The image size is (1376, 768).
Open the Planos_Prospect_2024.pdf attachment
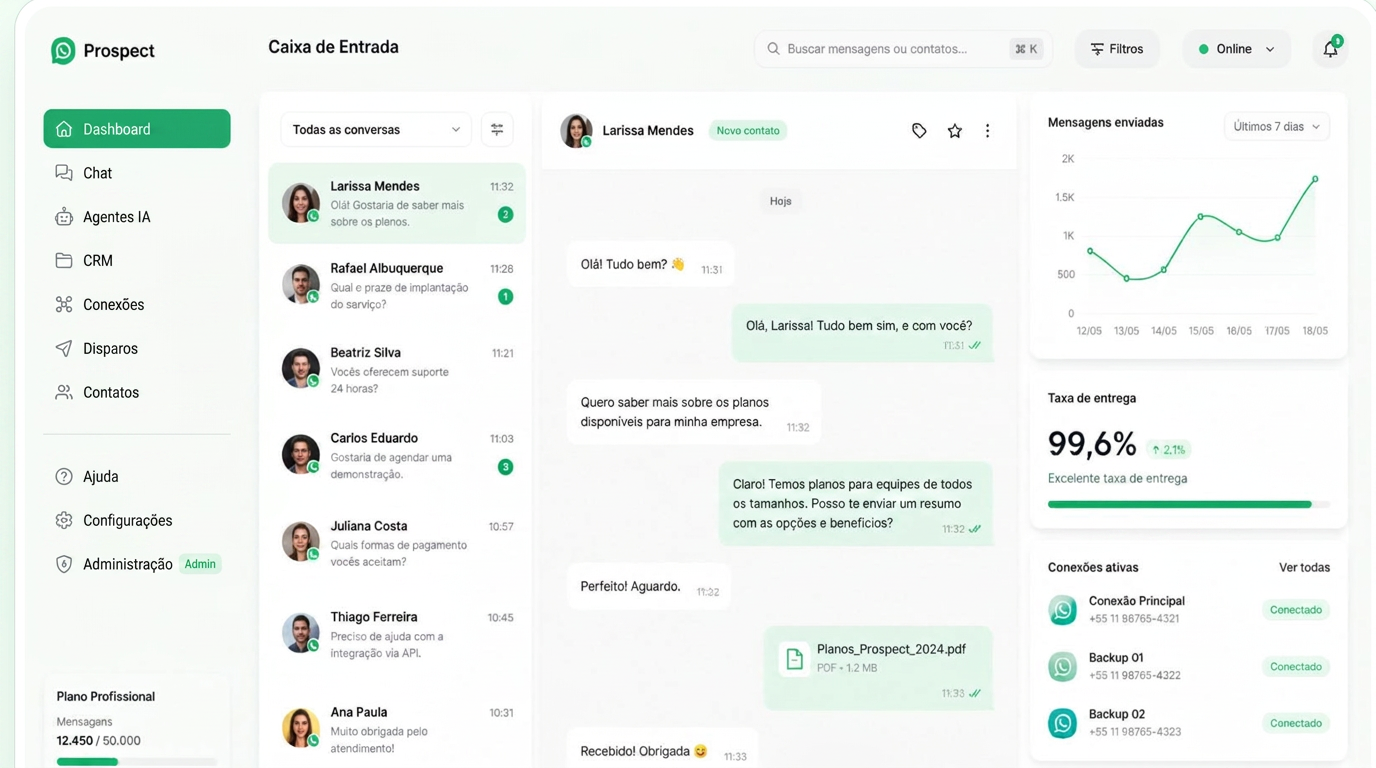pyautogui.click(x=879, y=667)
